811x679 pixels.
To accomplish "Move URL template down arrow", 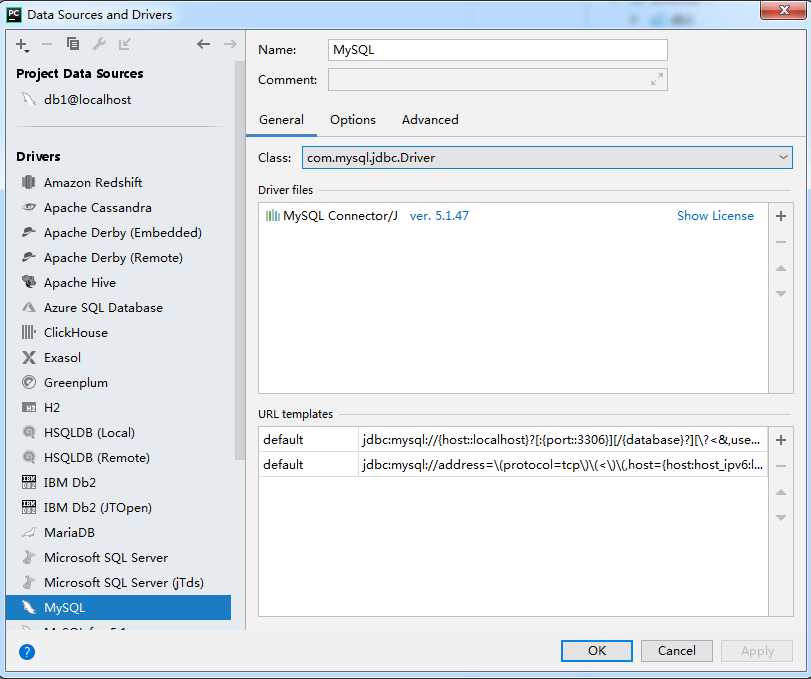I will [x=781, y=517].
